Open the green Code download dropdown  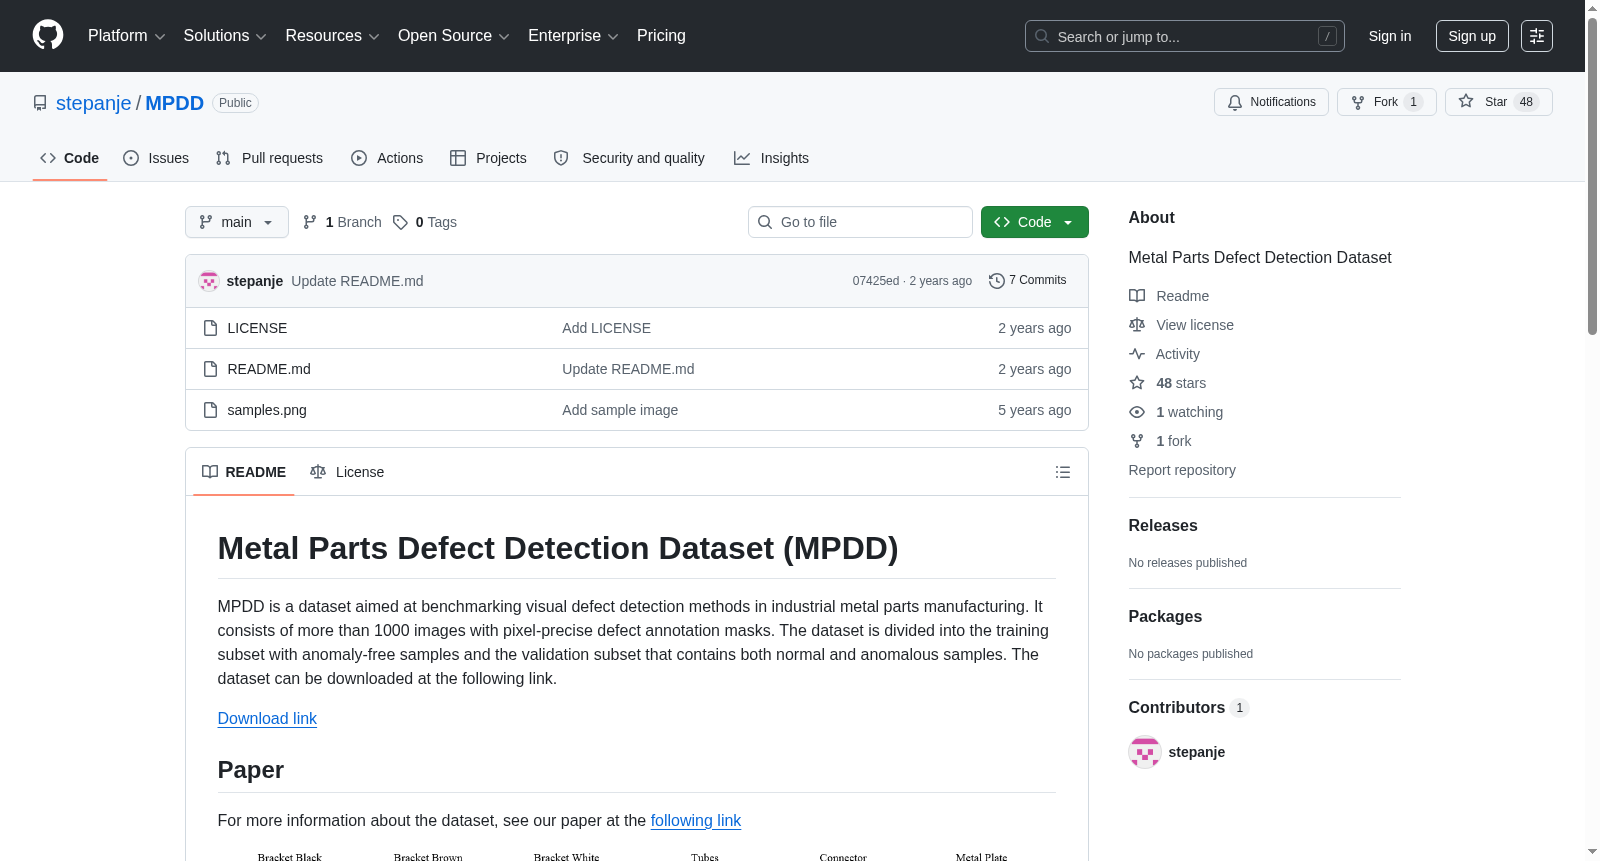(1035, 222)
